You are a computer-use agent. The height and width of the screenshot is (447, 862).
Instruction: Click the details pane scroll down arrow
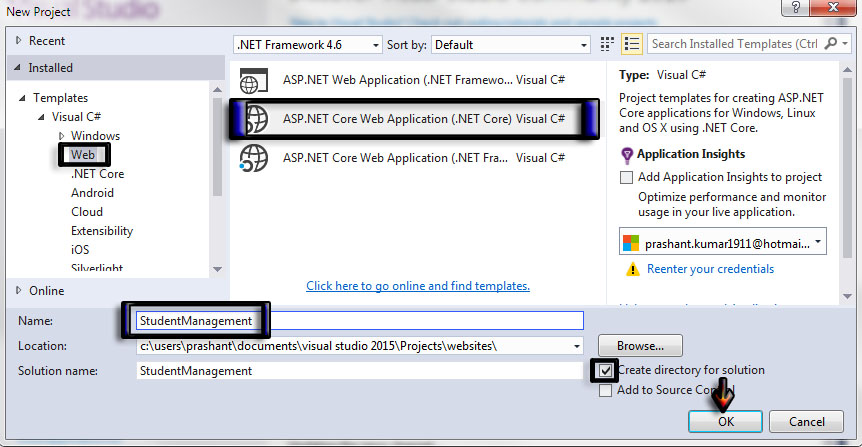pos(847,296)
